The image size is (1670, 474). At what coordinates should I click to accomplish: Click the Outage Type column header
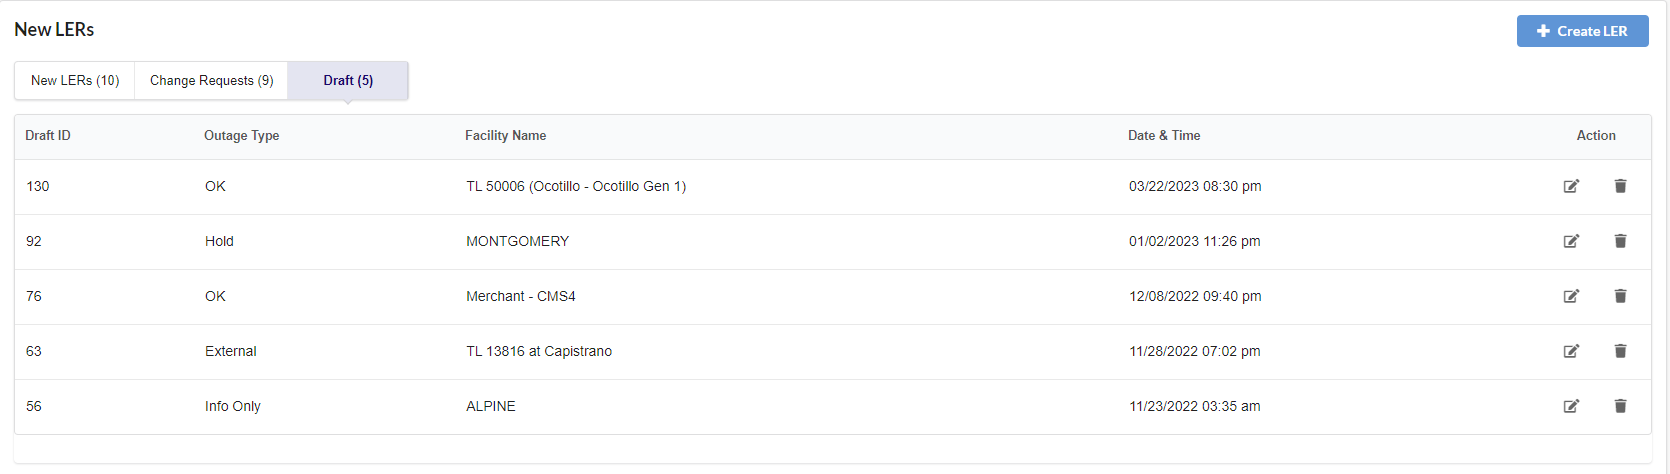(241, 136)
